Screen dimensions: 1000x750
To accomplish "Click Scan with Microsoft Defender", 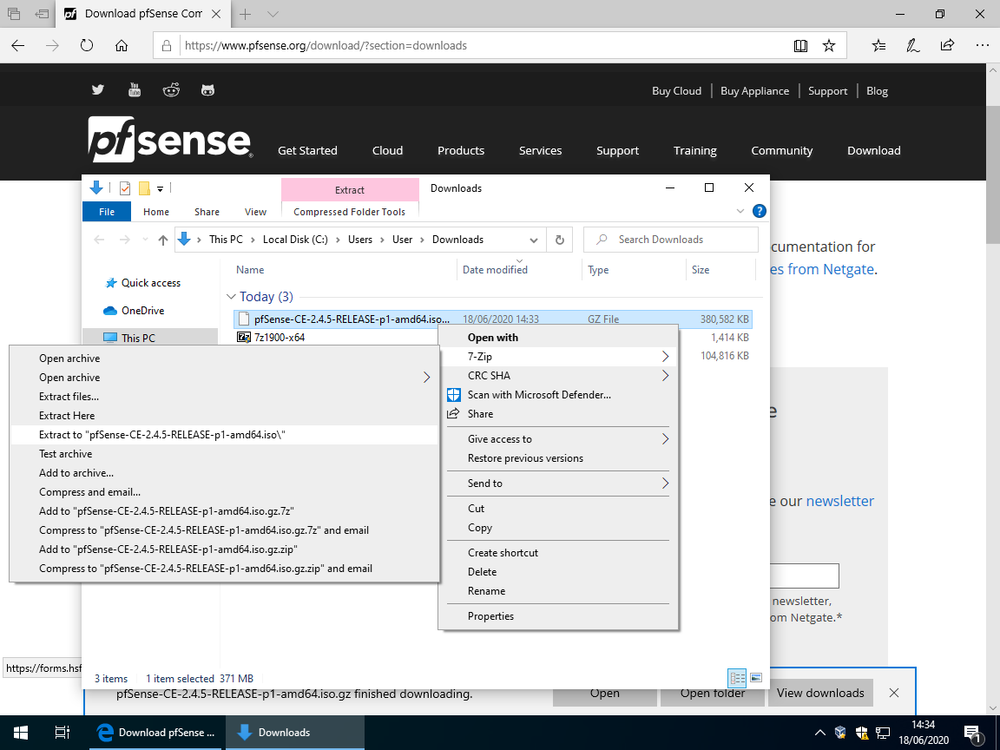I will [x=558, y=395].
